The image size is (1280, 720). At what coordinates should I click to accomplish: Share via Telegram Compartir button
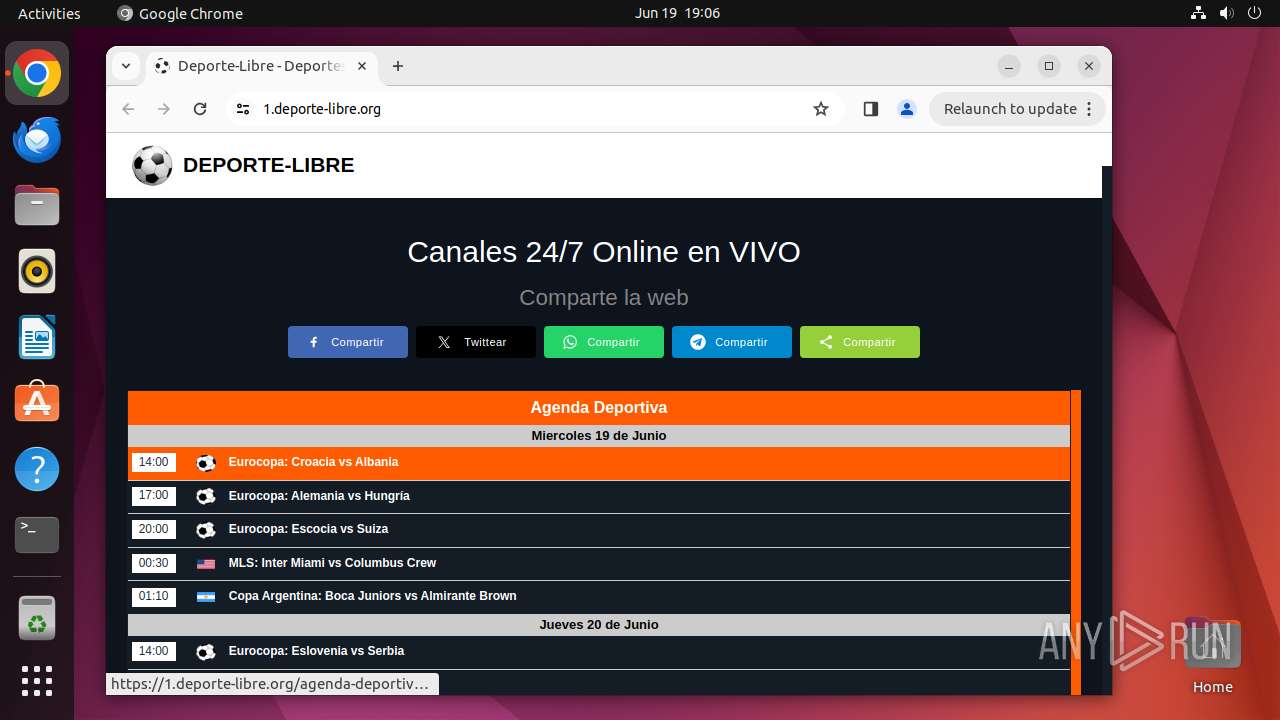click(732, 342)
